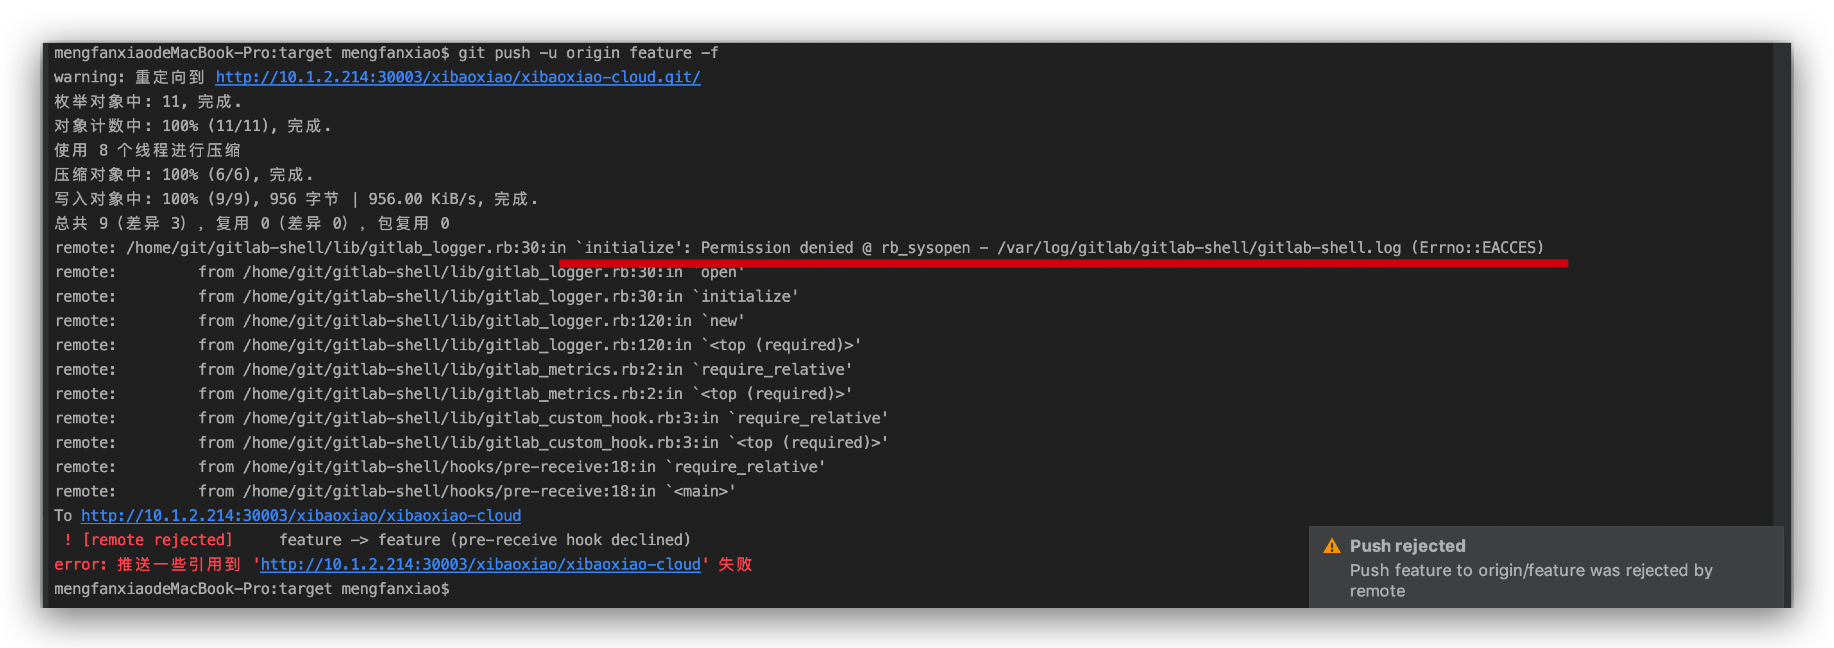The image size is (1834, 648).
Task: Click the gitlab_custom_hook.rb:3 `<top (required)>' trace line
Action: pyautogui.click(x=472, y=443)
